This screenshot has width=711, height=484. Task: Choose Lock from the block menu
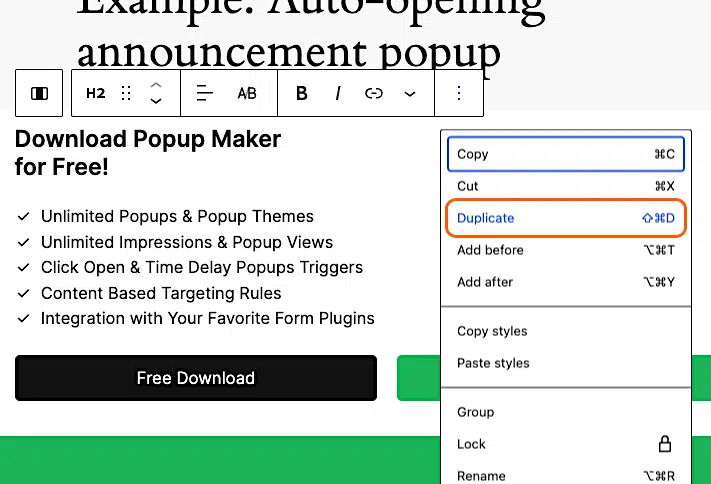[x=565, y=444]
